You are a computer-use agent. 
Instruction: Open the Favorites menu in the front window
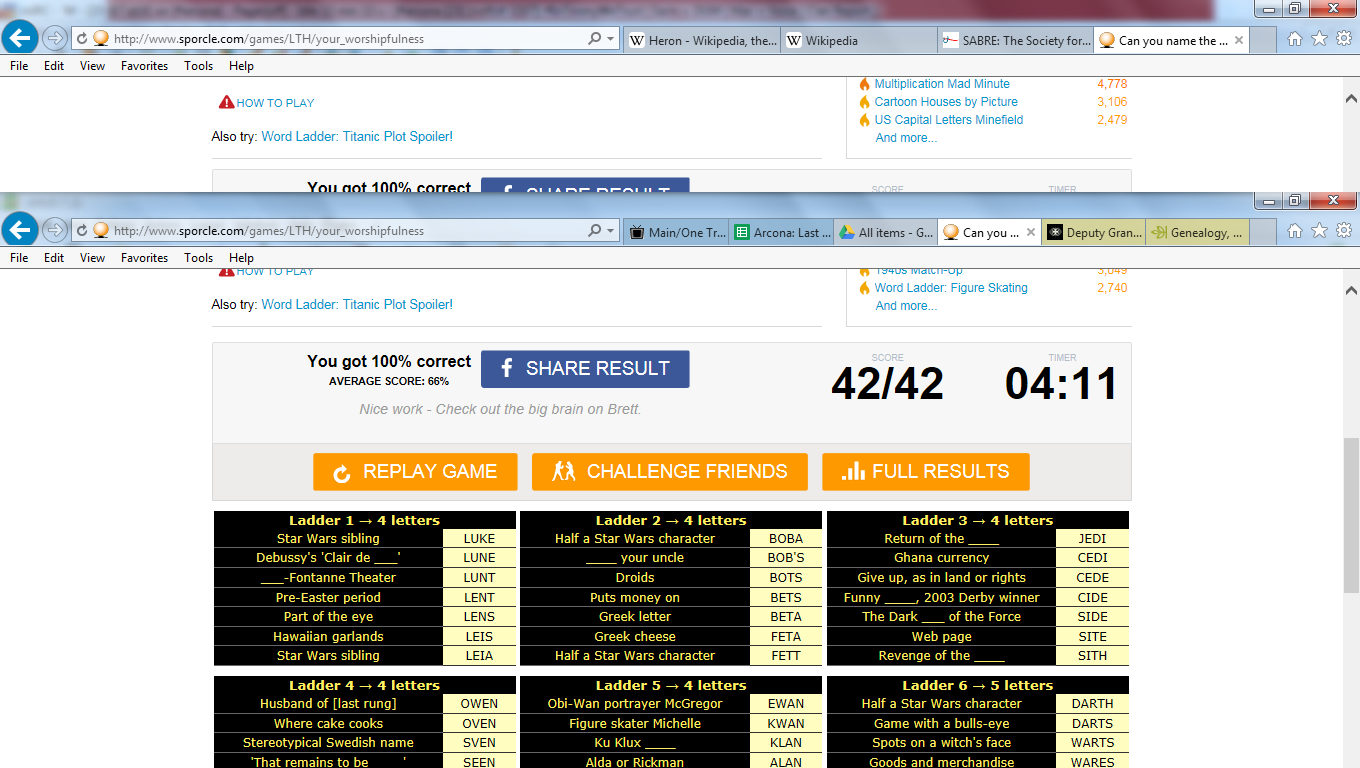(144, 258)
